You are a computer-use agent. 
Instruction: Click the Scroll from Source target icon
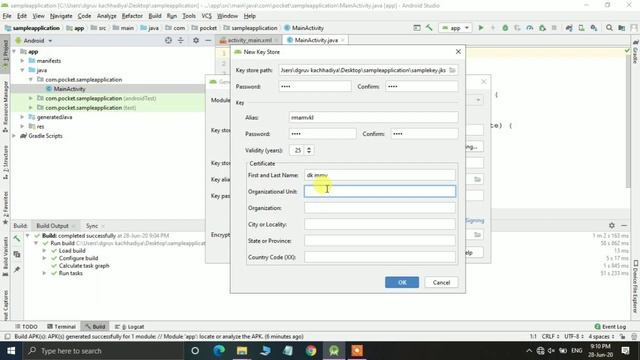click(168, 40)
